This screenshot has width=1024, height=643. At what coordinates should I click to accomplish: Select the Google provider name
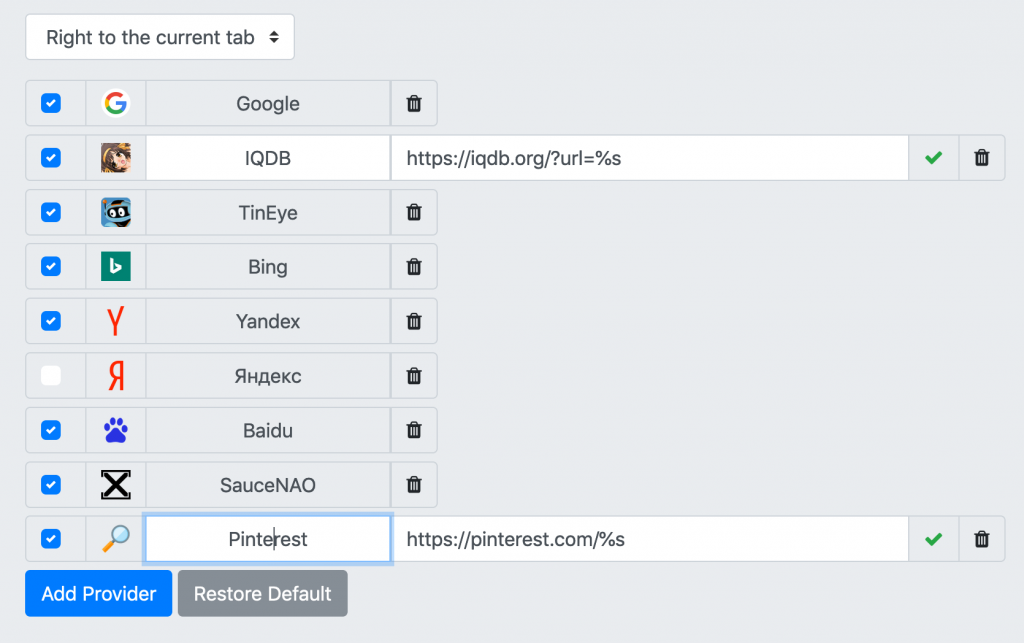[268, 103]
